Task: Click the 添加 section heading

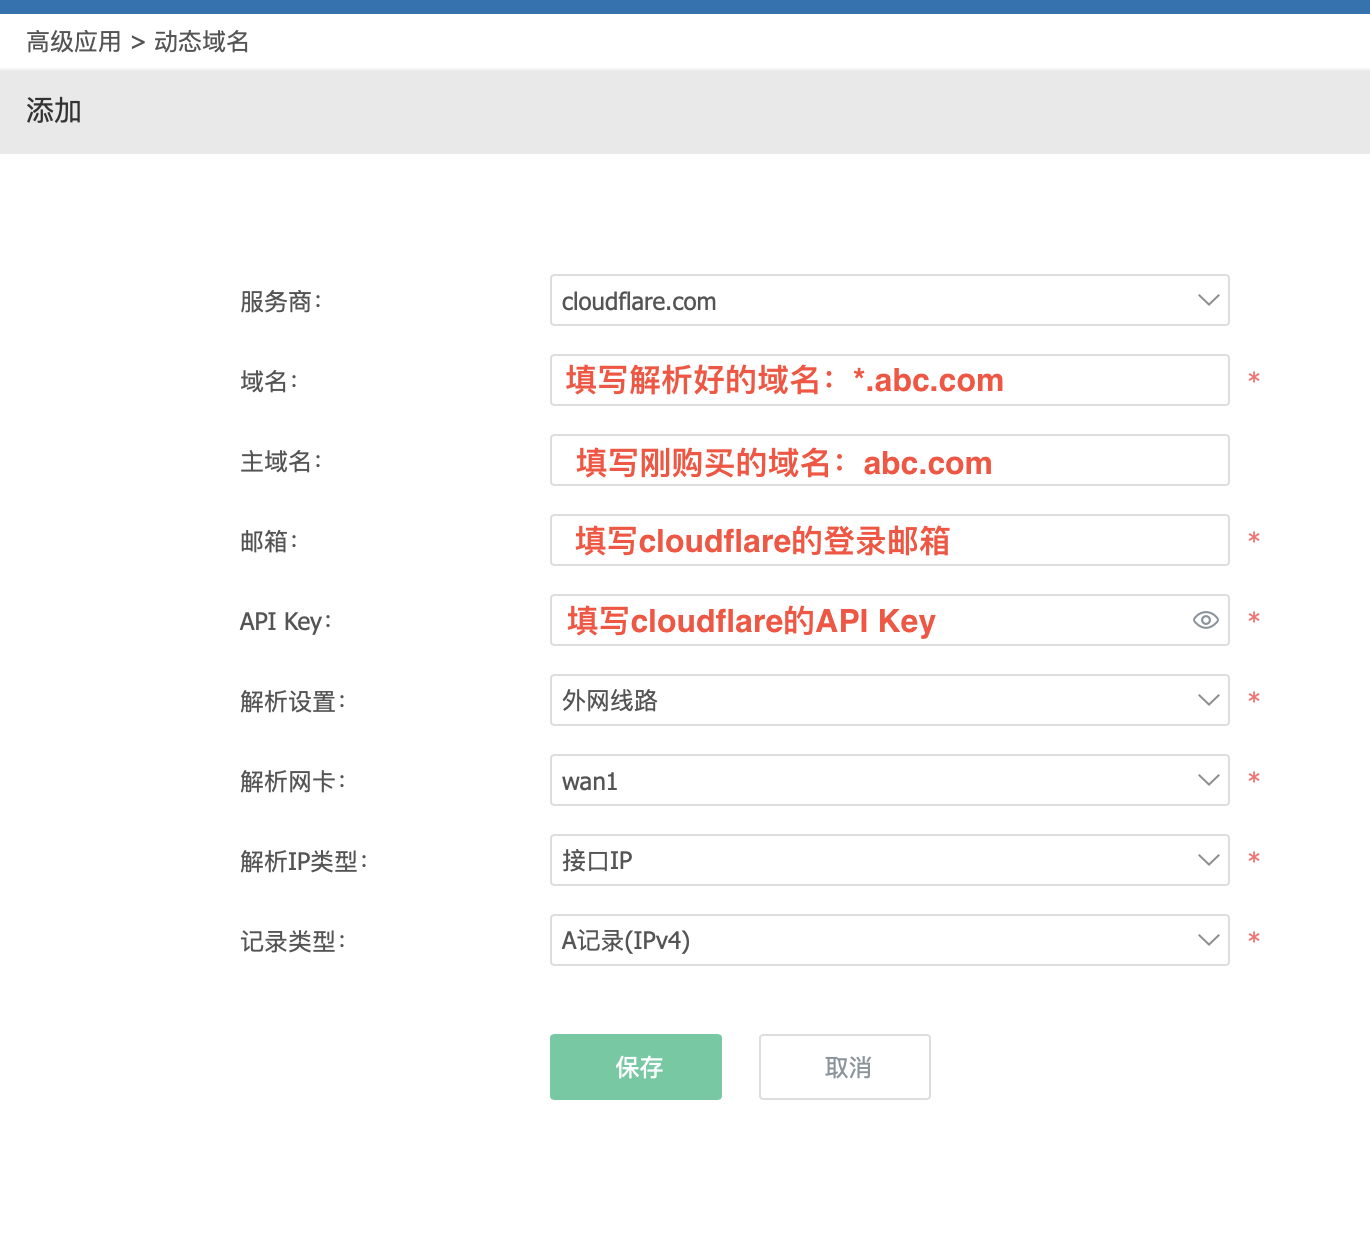Action: tap(54, 111)
